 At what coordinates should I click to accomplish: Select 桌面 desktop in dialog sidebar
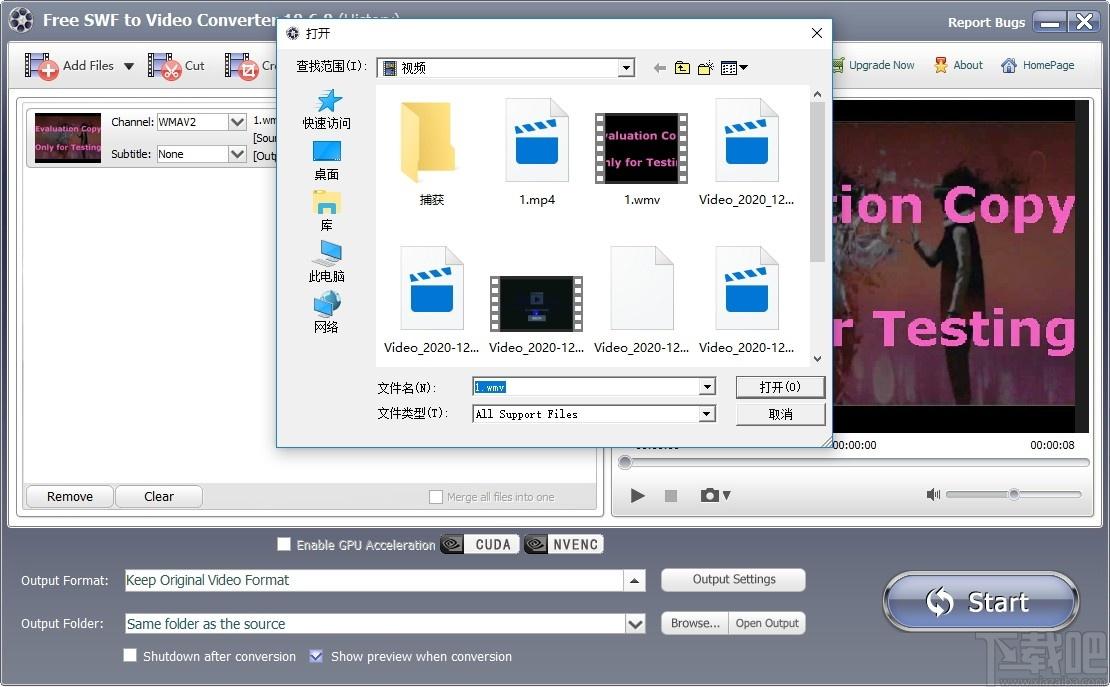pyautogui.click(x=326, y=161)
